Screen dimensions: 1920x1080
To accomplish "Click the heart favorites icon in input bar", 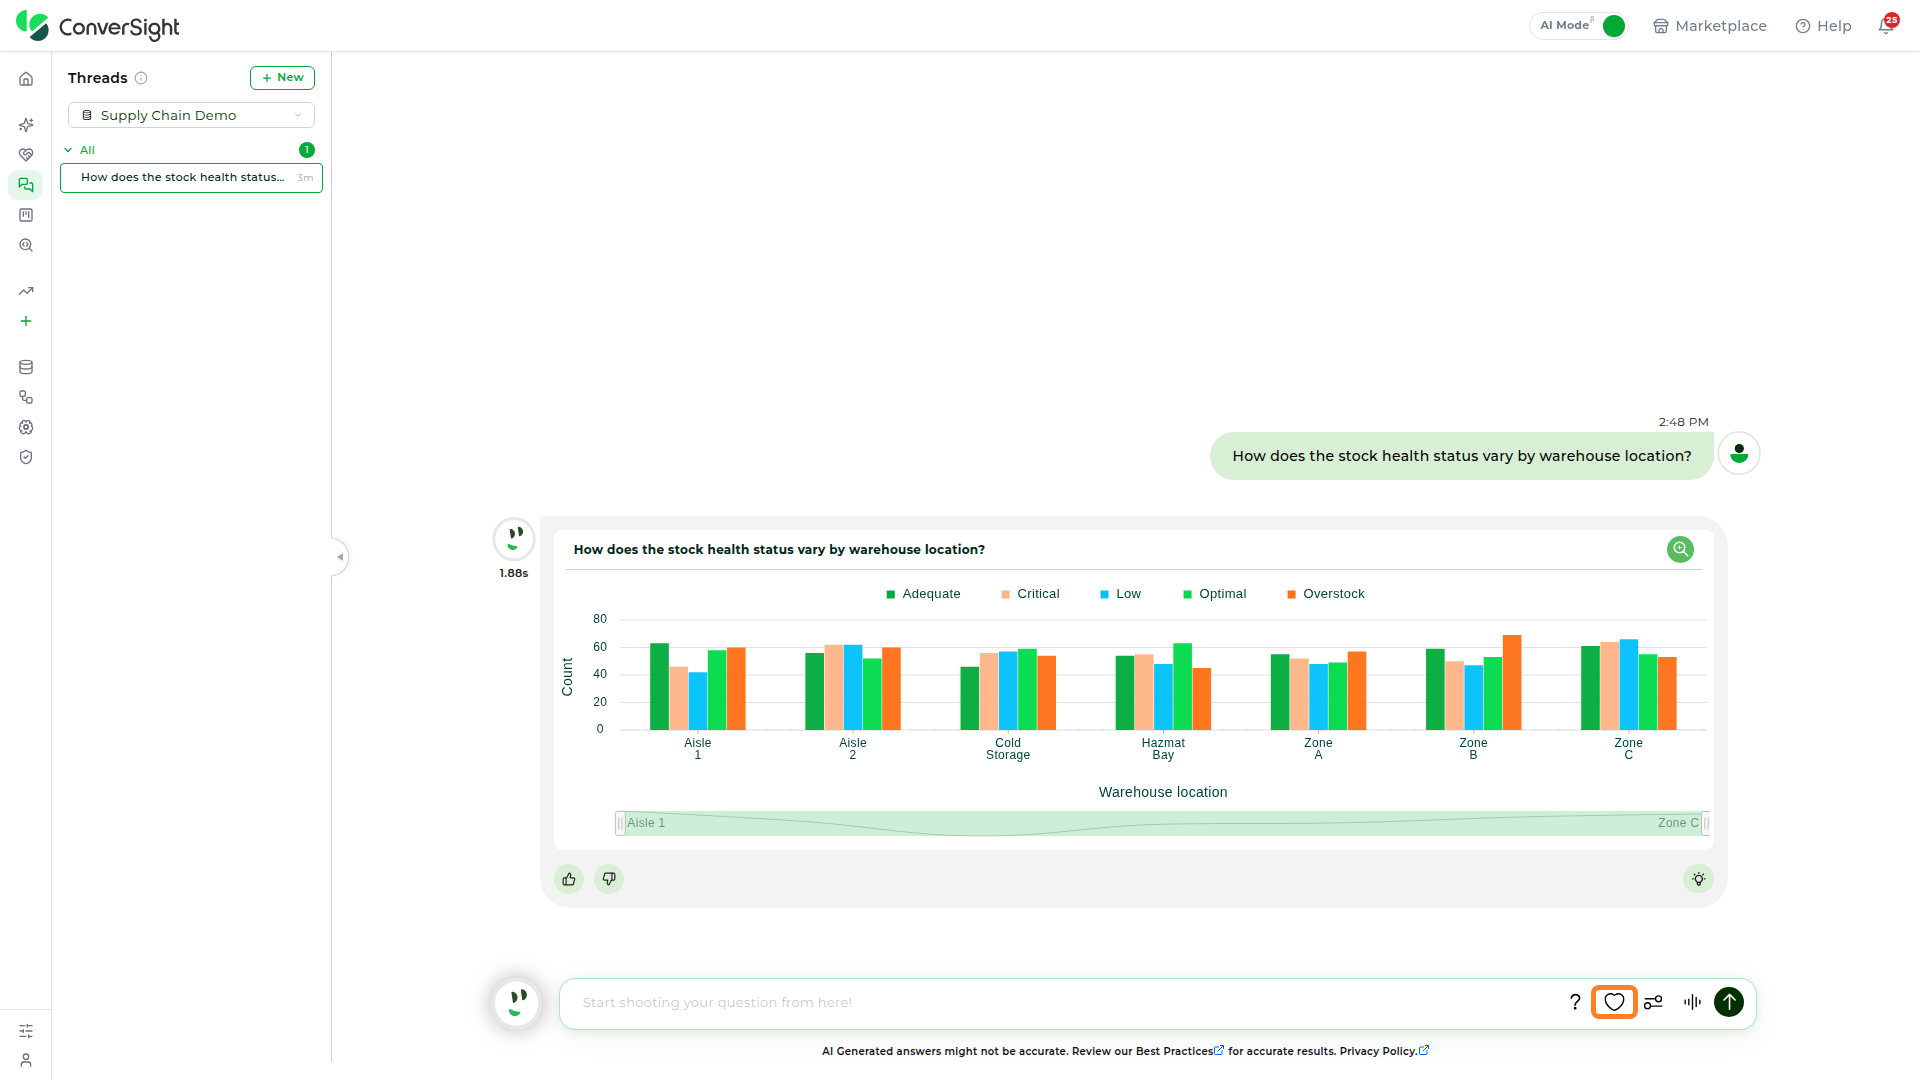I will pos(1614,1002).
